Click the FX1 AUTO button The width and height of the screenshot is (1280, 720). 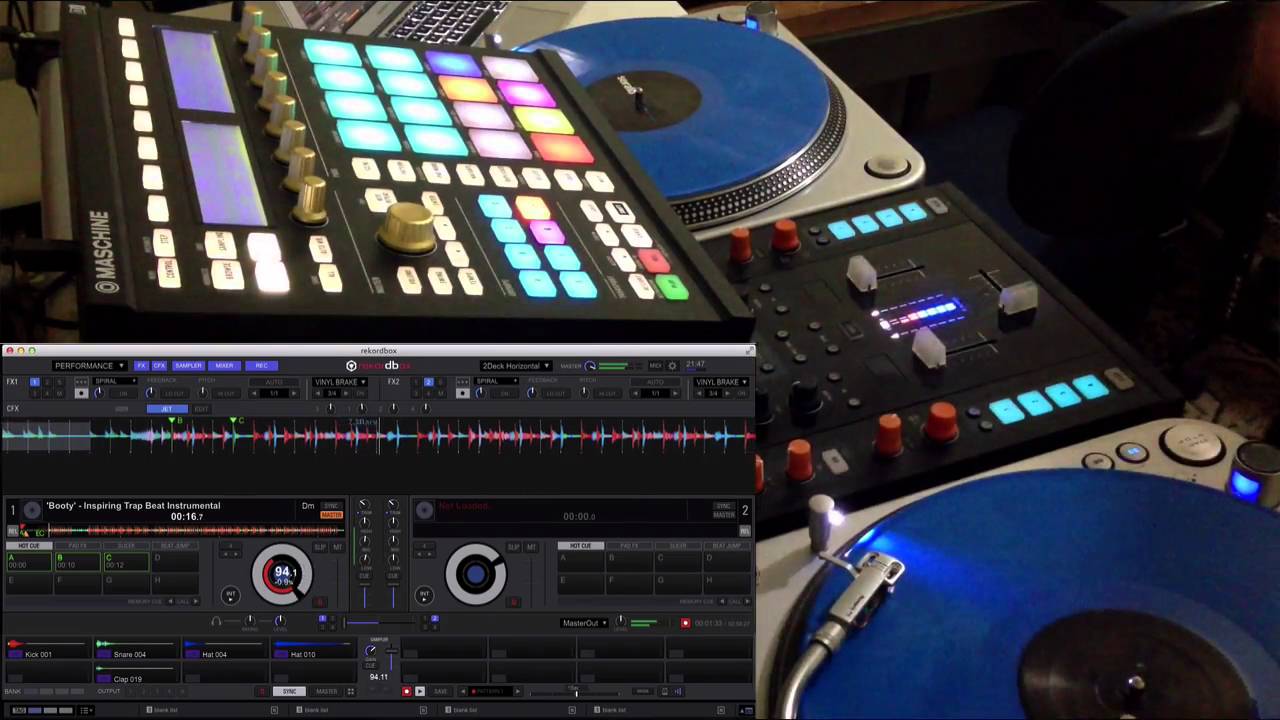click(x=274, y=382)
